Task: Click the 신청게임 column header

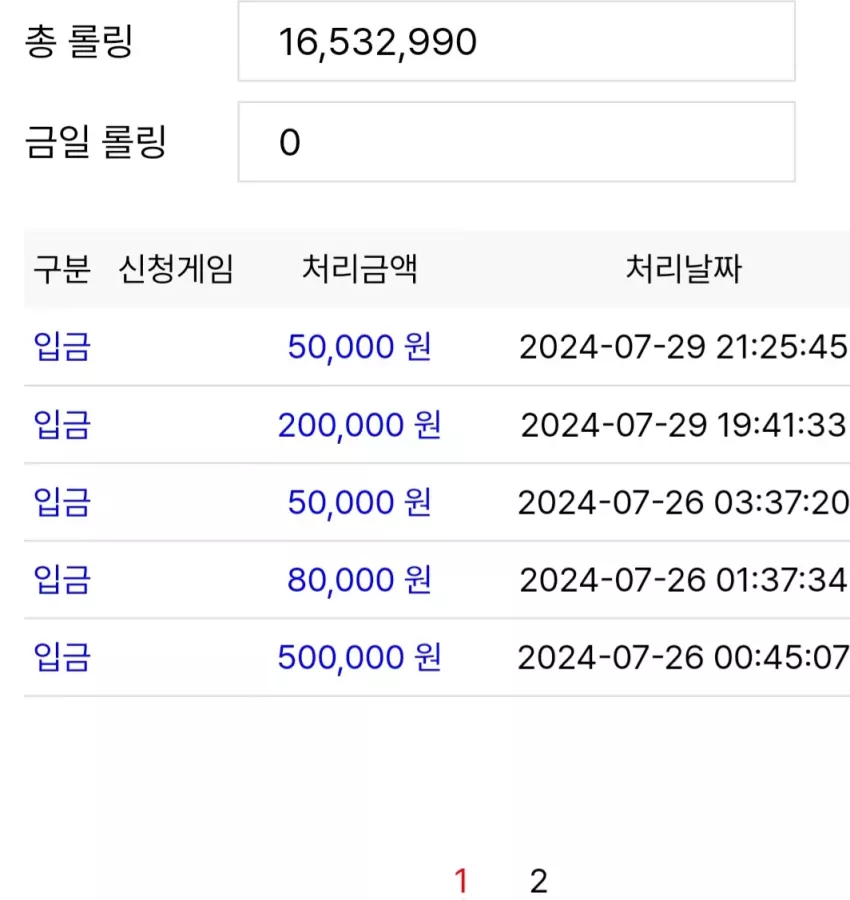Action: tap(176, 269)
